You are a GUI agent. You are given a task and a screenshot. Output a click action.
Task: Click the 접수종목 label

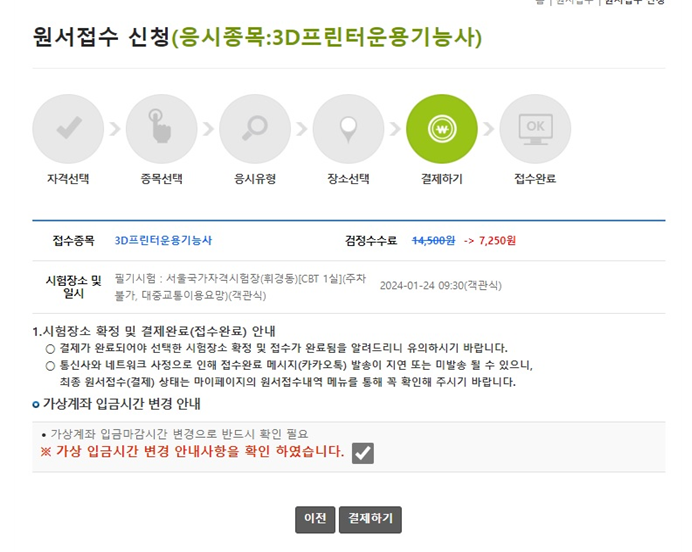point(73,240)
